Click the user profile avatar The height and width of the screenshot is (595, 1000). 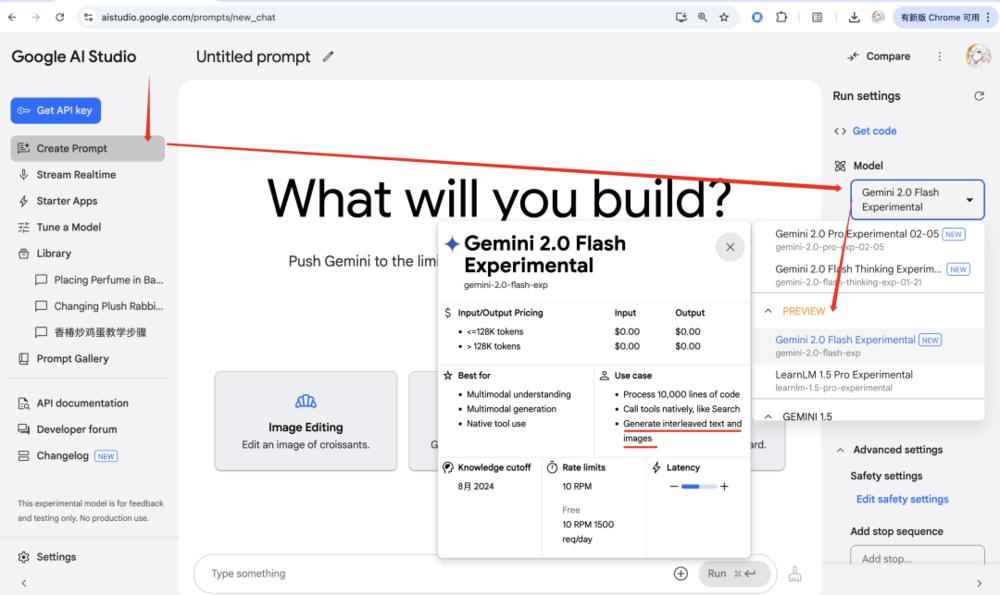(x=977, y=57)
